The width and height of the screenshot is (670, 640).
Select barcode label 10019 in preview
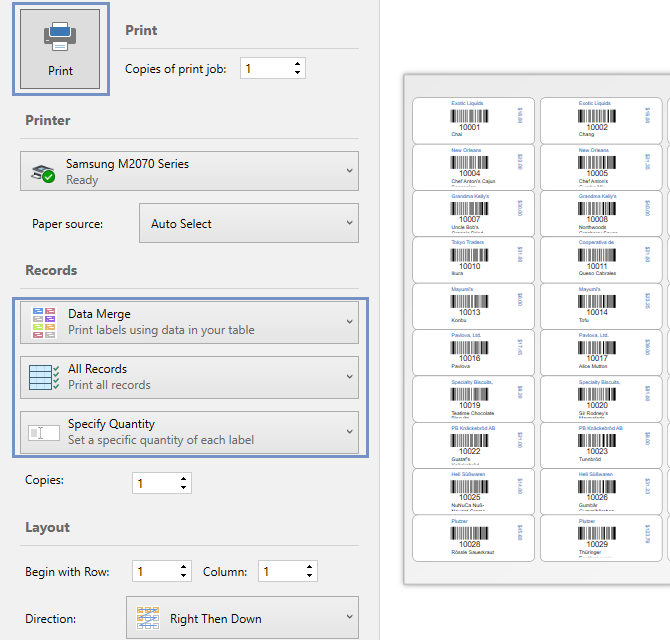473,399
